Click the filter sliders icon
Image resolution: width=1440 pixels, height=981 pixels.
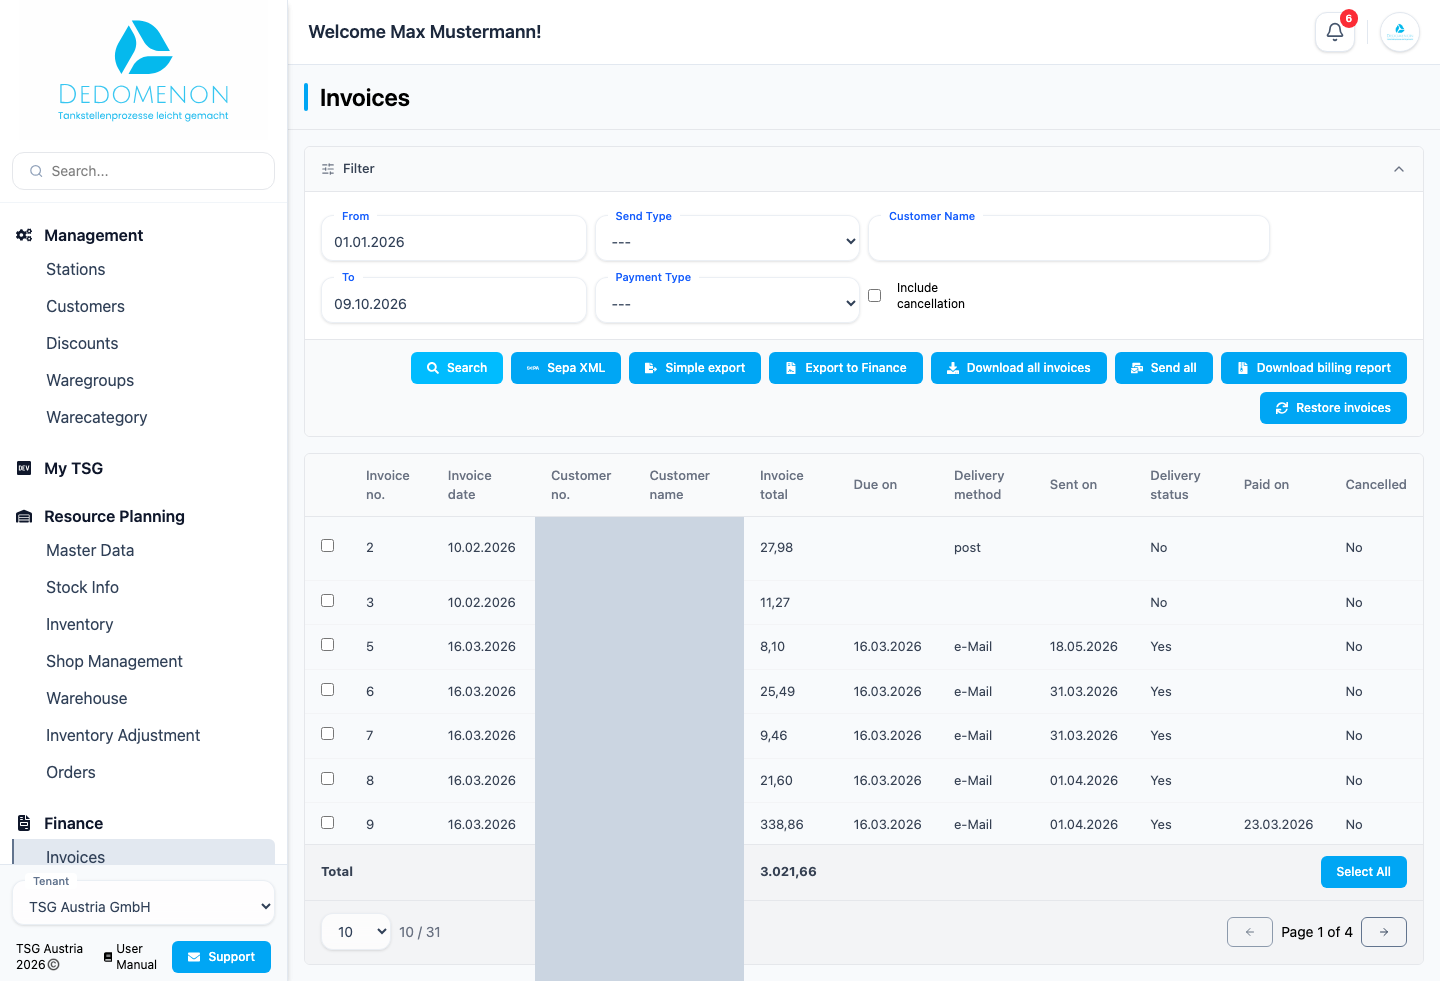click(x=328, y=169)
